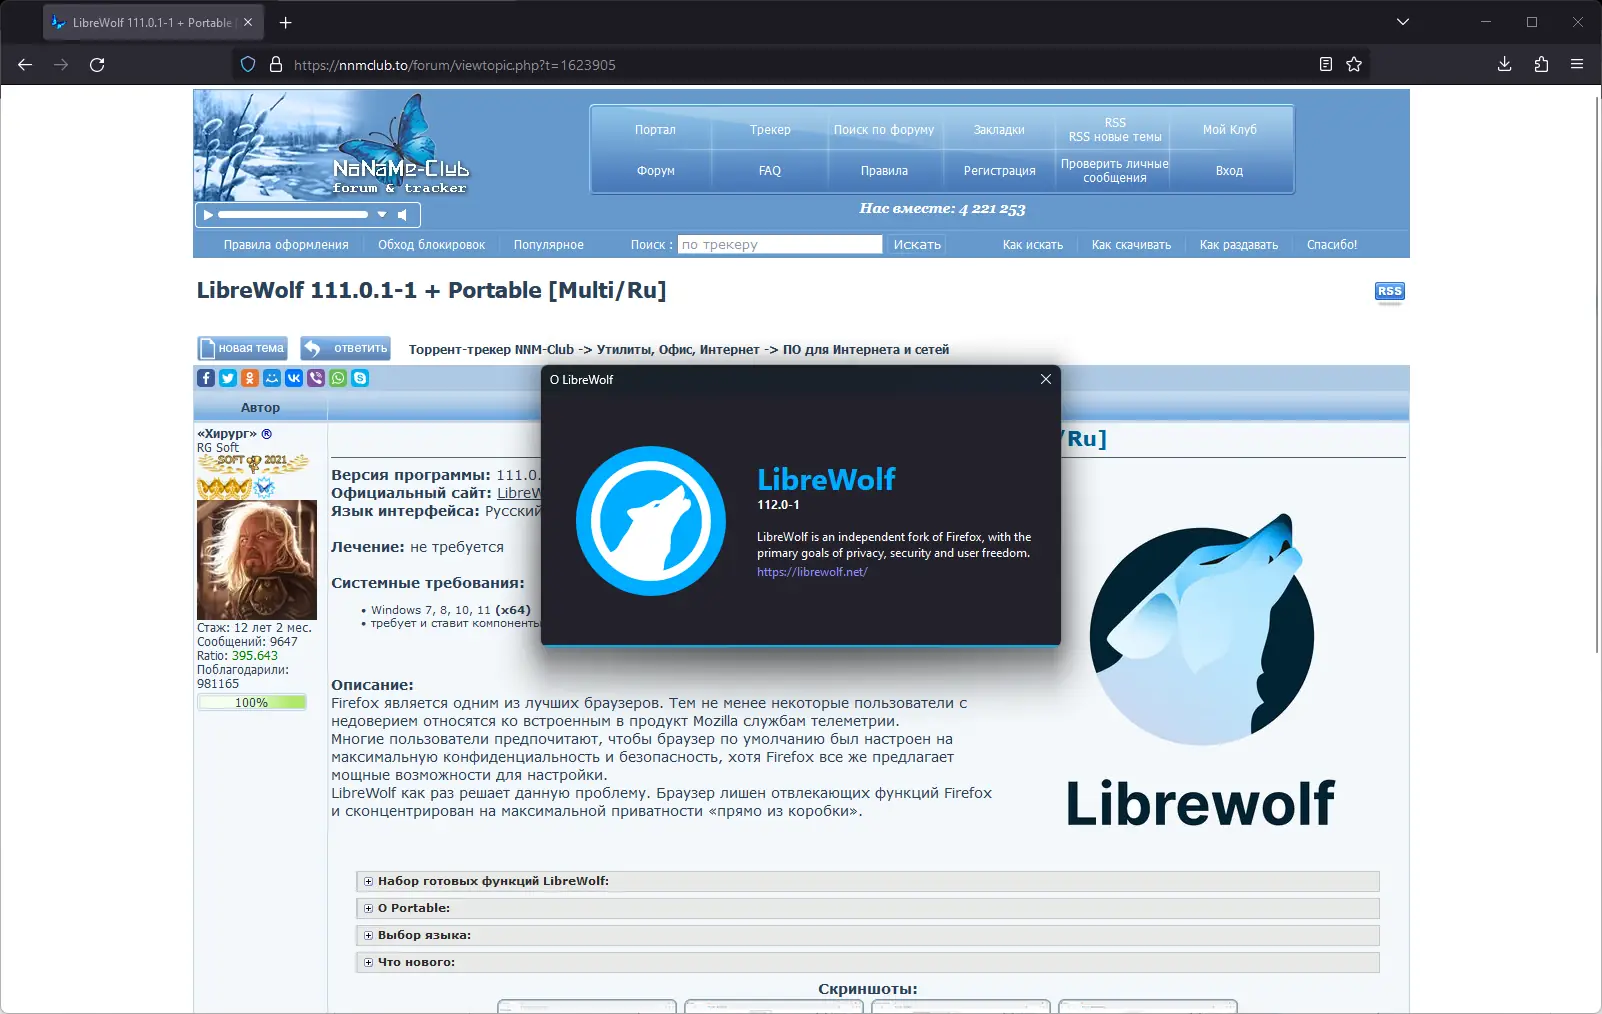
Task: Share the topic via WhatsApp
Action: coord(338,378)
